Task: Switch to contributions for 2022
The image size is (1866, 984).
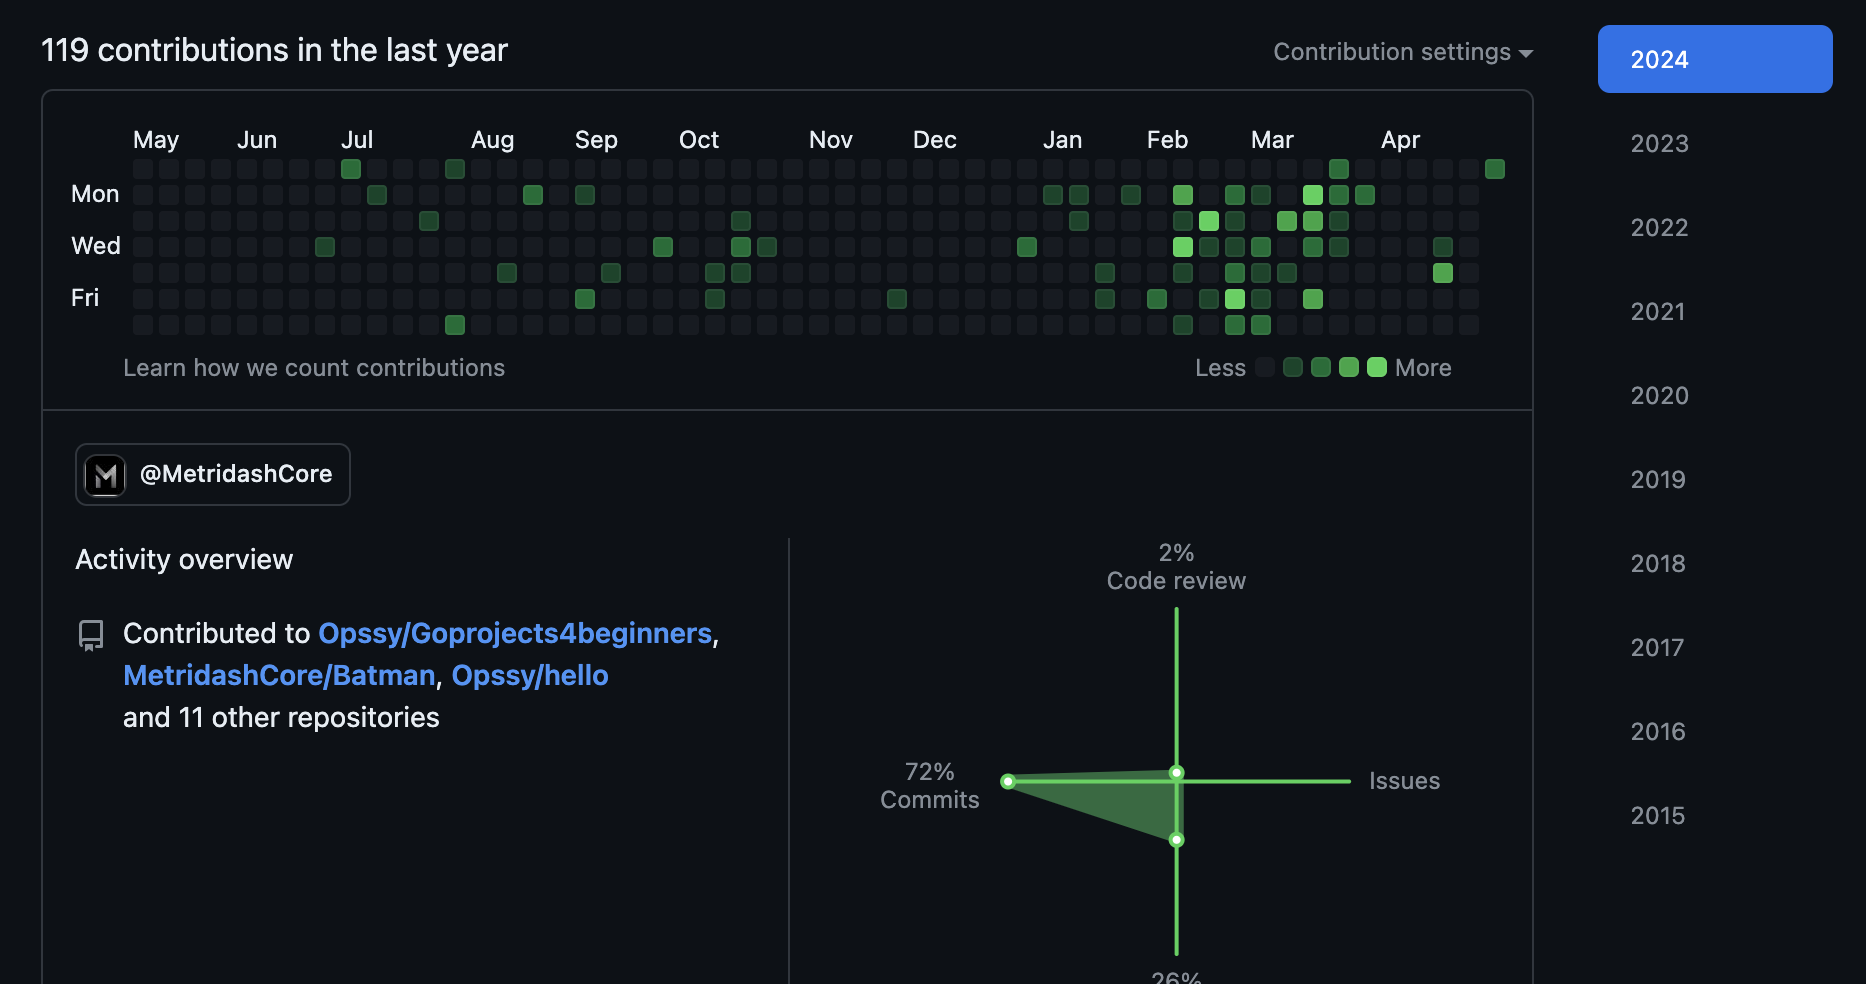Action: [1659, 228]
